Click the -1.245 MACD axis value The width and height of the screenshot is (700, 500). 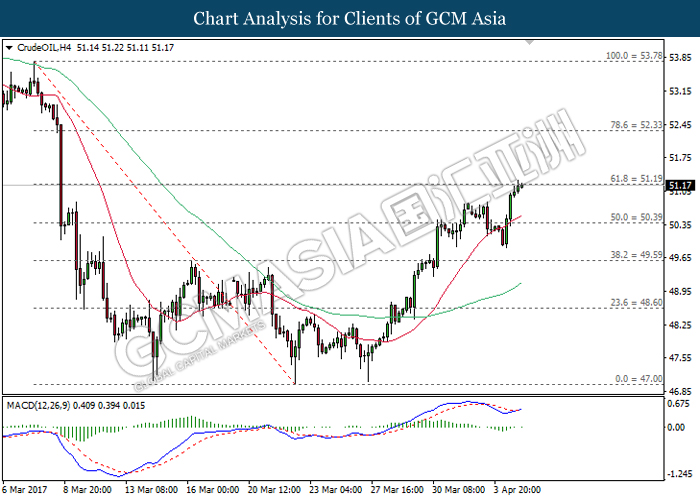pos(679,474)
